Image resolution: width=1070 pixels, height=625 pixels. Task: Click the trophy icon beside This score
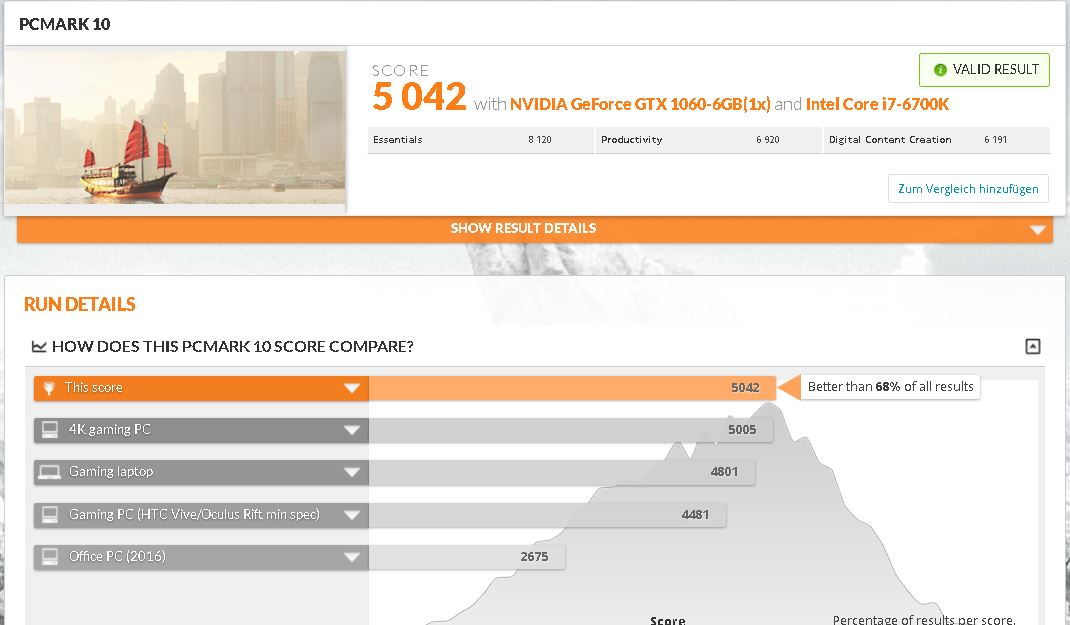[x=50, y=388]
